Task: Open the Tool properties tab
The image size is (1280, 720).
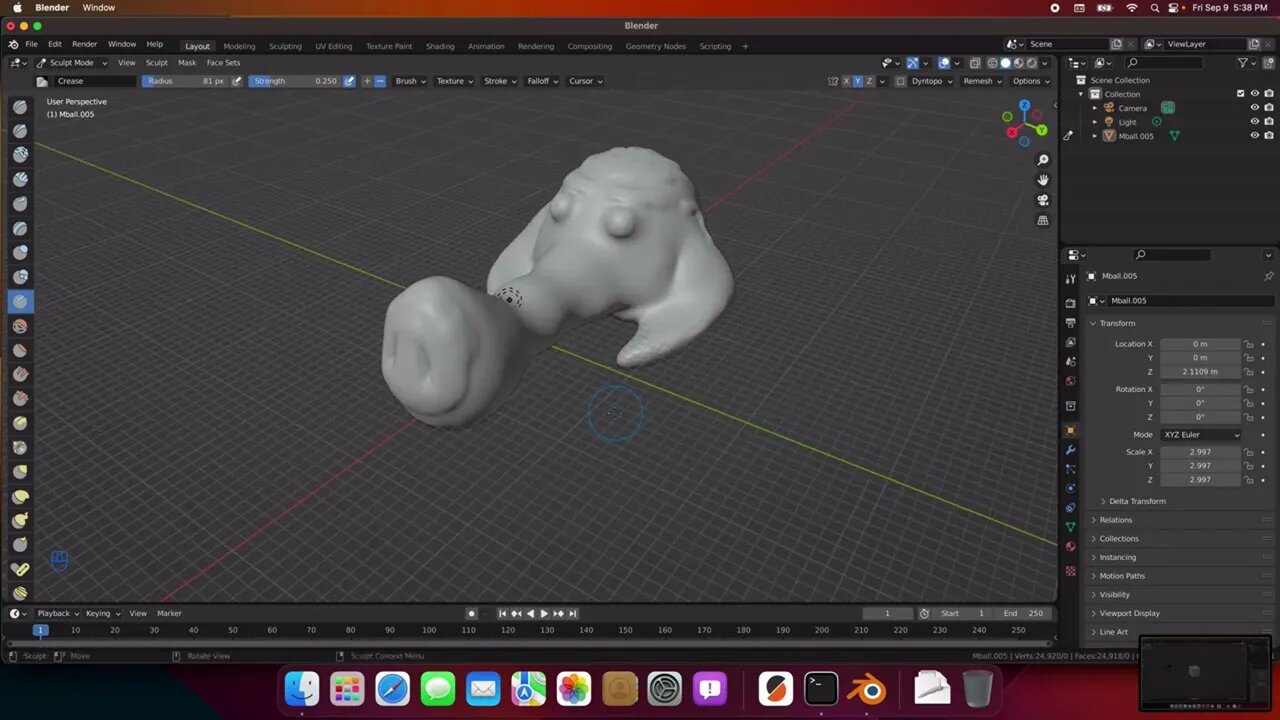Action: [1071, 279]
